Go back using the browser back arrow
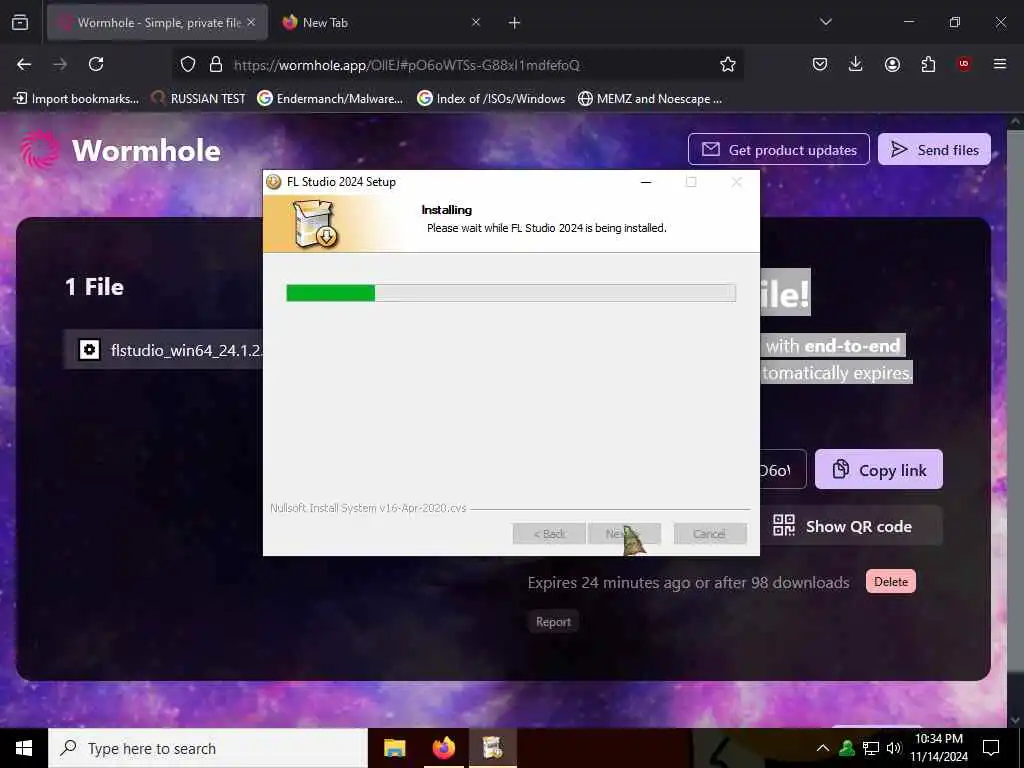This screenshot has height=768, width=1024. pyautogui.click(x=24, y=64)
